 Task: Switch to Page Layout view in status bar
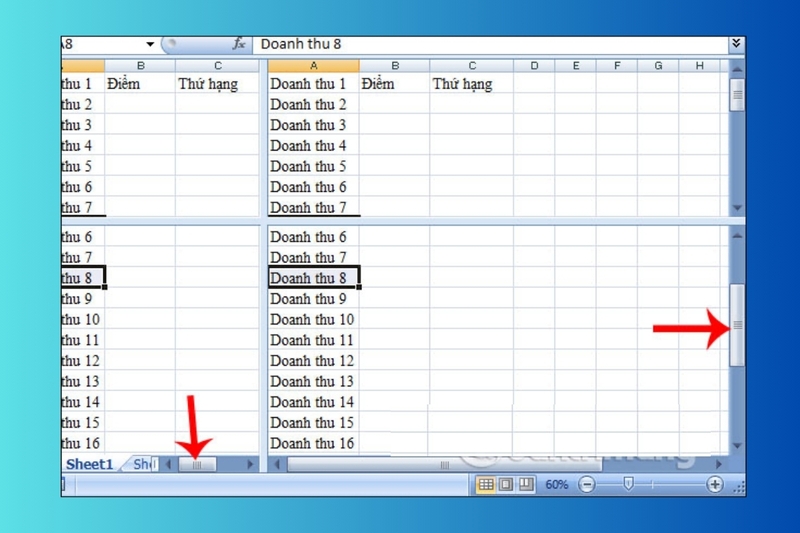506,484
